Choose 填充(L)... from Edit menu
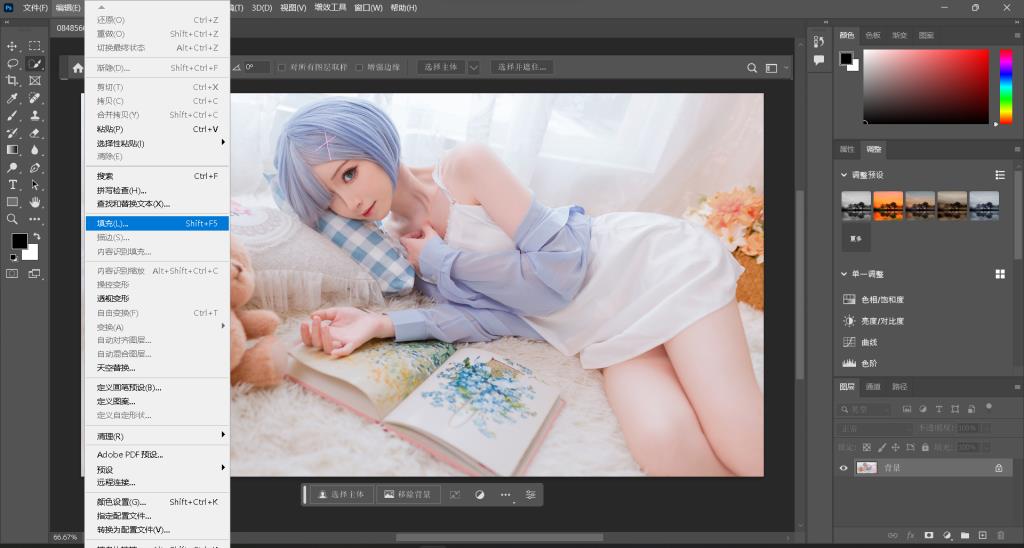Viewport: 1024px width, 548px height. (x=113, y=223)
